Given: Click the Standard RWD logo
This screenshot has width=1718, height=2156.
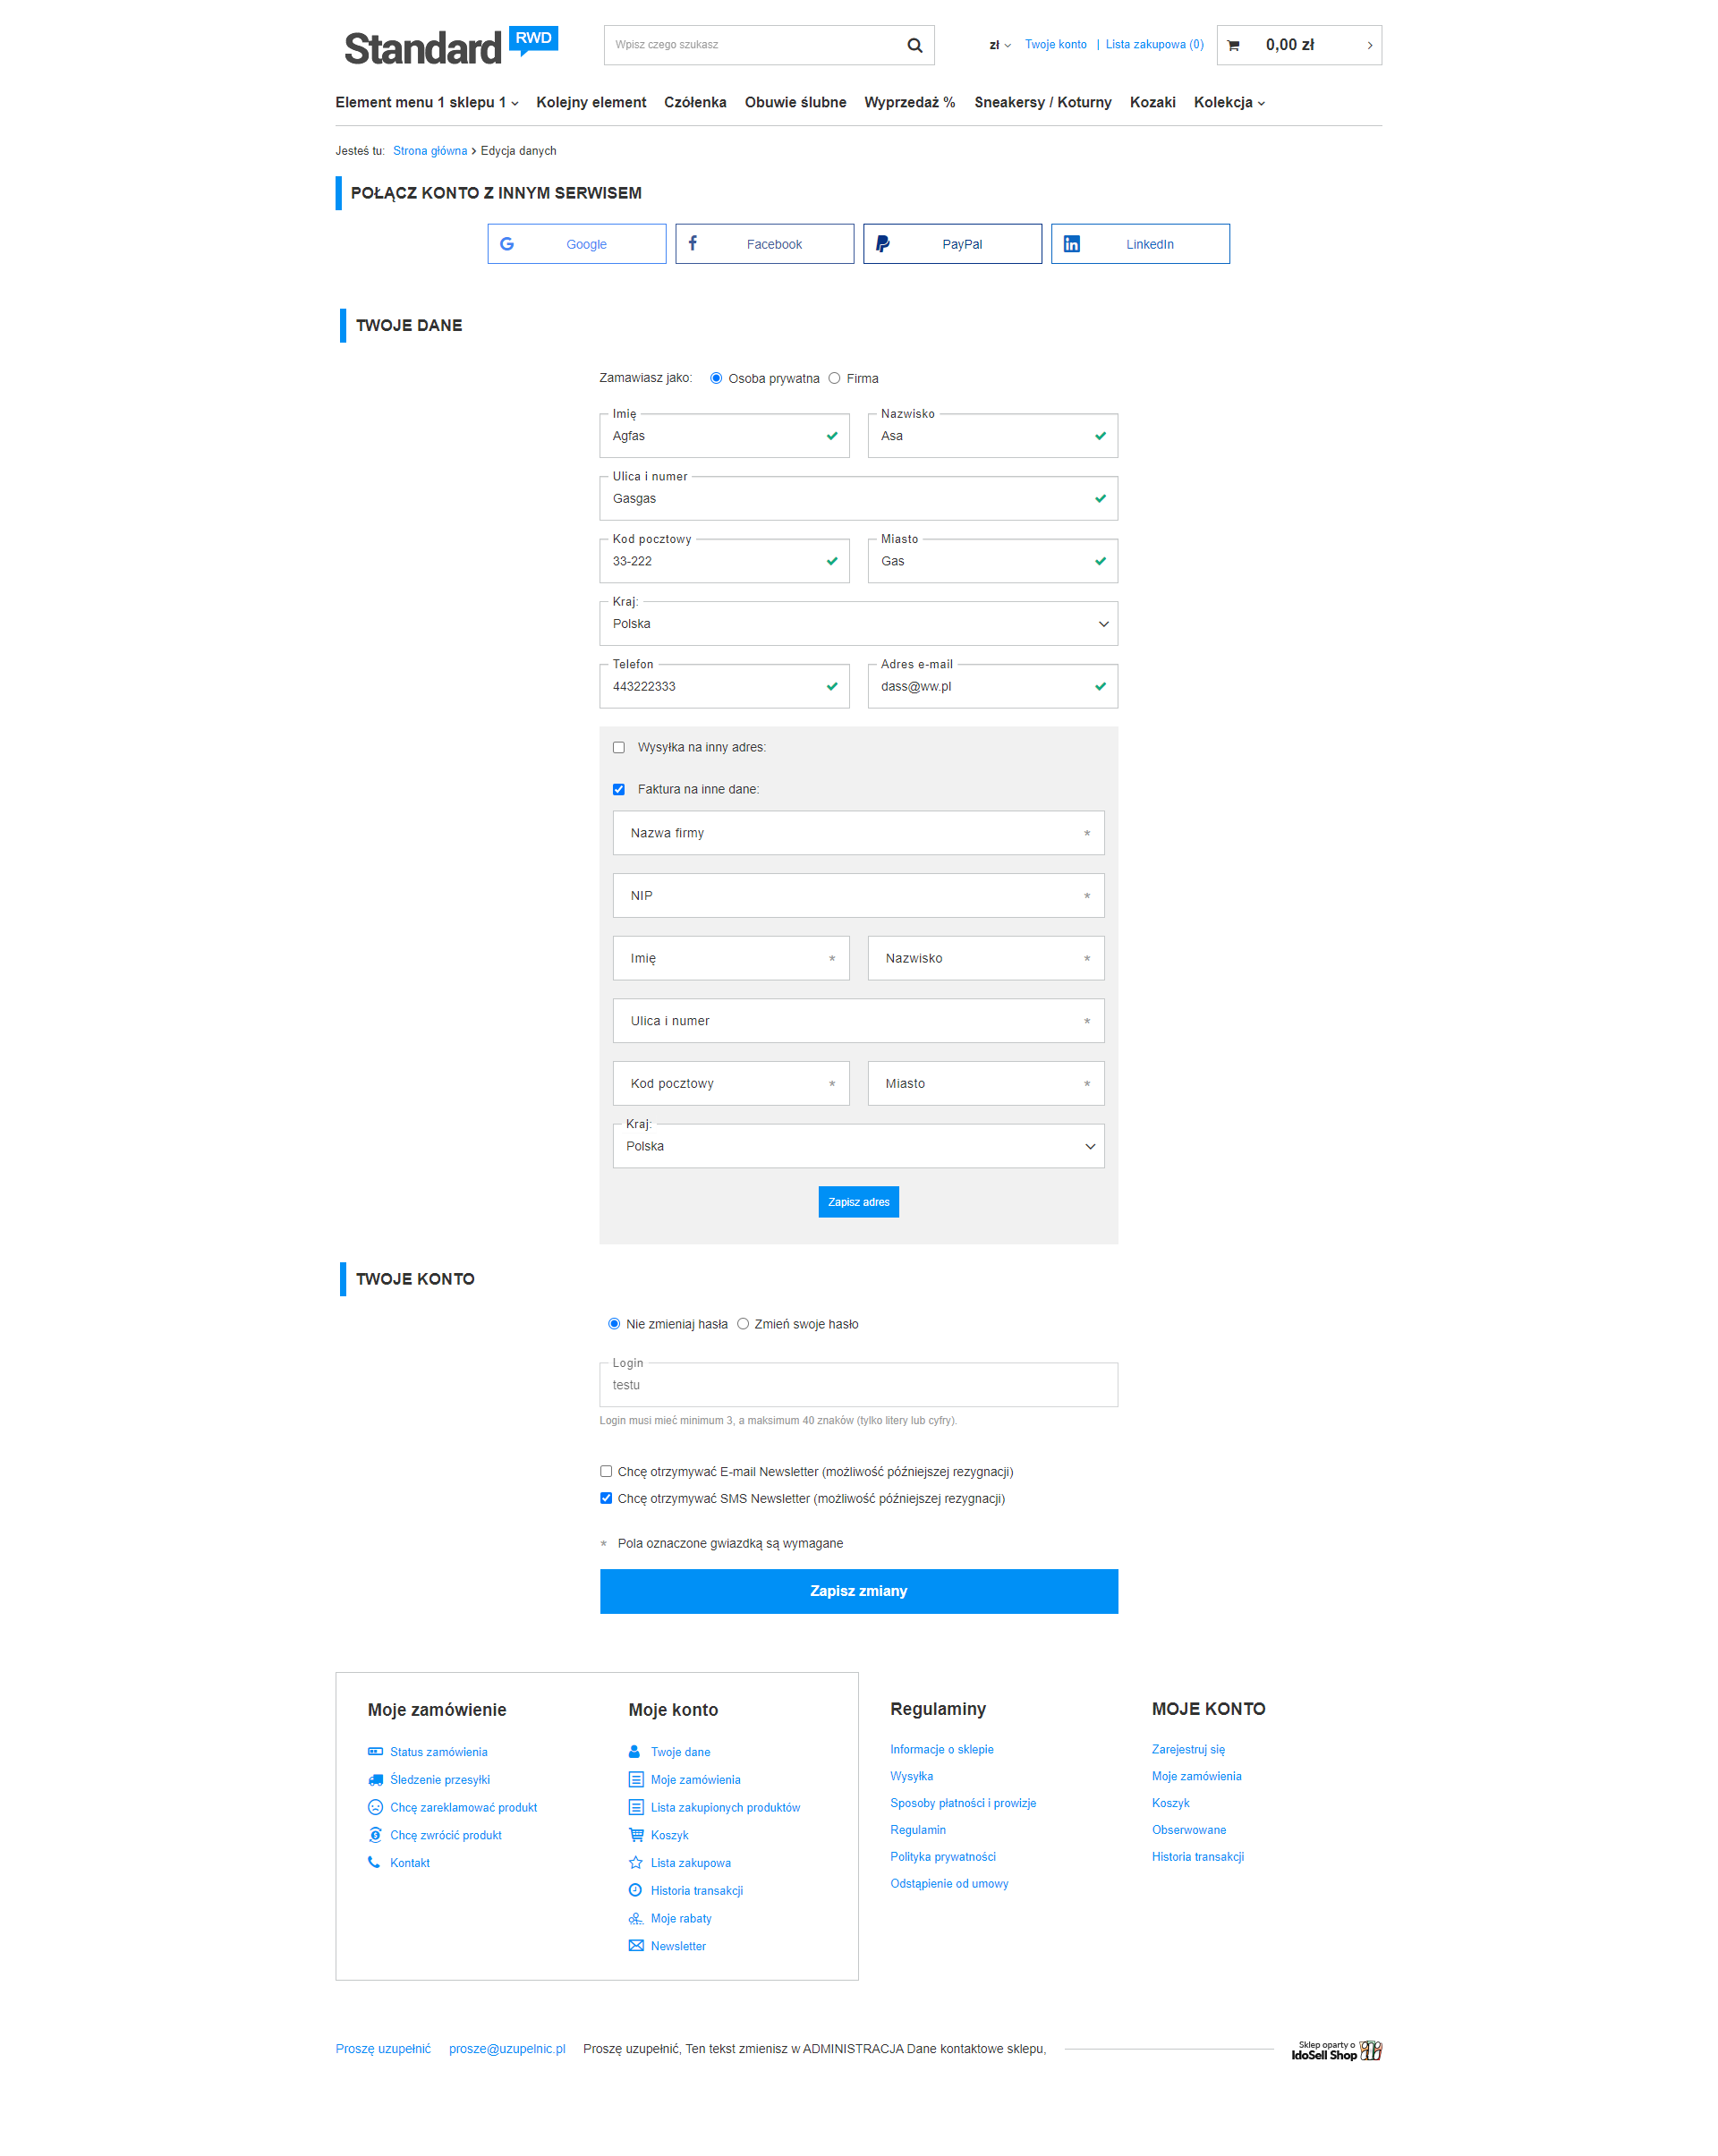Looking at the screenshot, I should pyautogui.click(x=450, y=46).
